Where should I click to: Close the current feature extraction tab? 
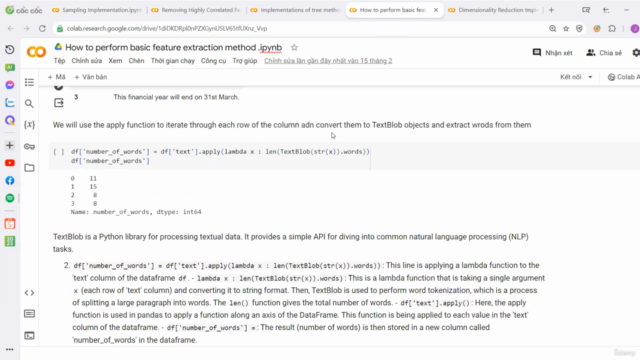(436, 10)
